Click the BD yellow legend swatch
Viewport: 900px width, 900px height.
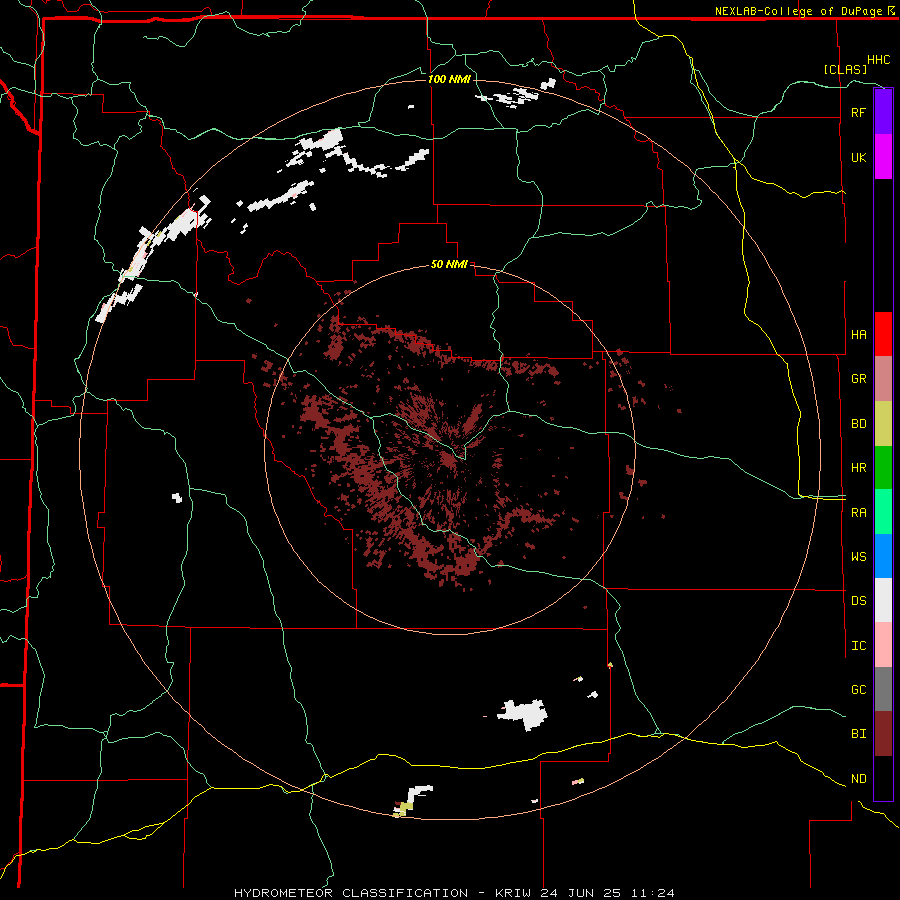883,424
